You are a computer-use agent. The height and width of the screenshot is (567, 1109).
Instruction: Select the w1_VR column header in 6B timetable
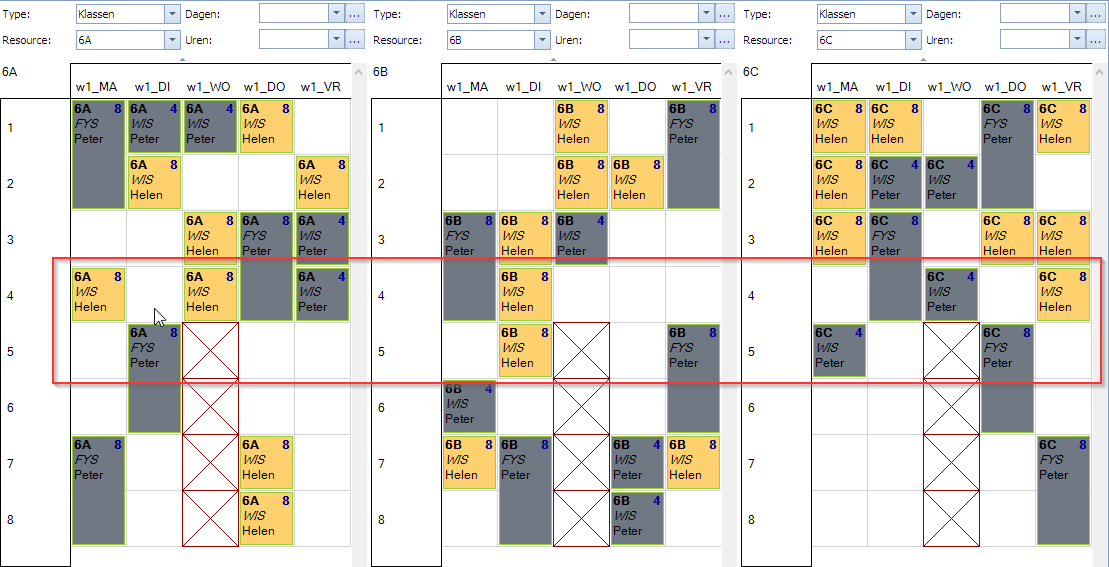click(692, 87)
